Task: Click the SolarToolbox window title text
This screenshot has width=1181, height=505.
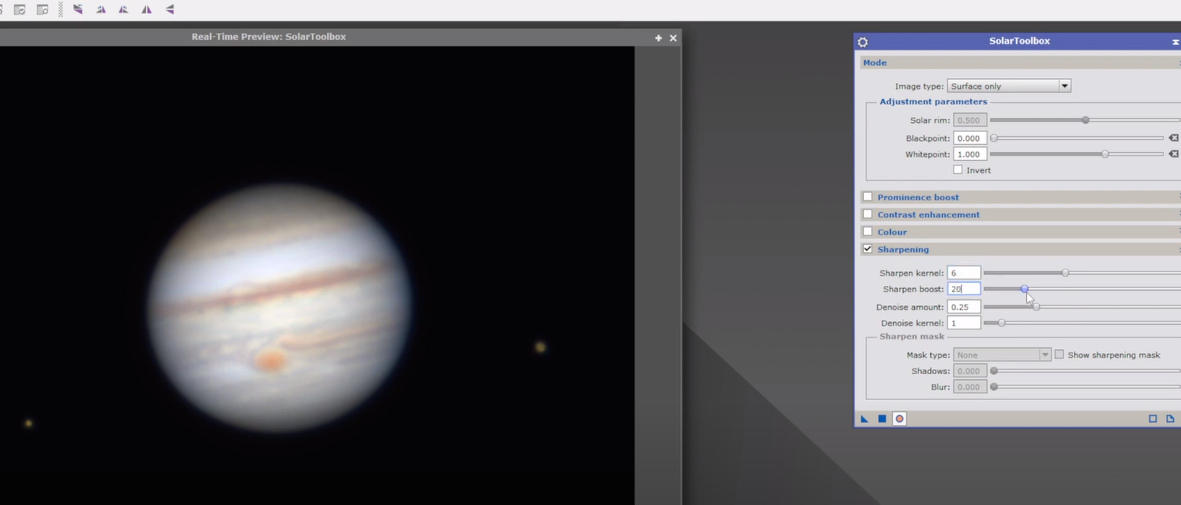Action: coord(1019,41)
